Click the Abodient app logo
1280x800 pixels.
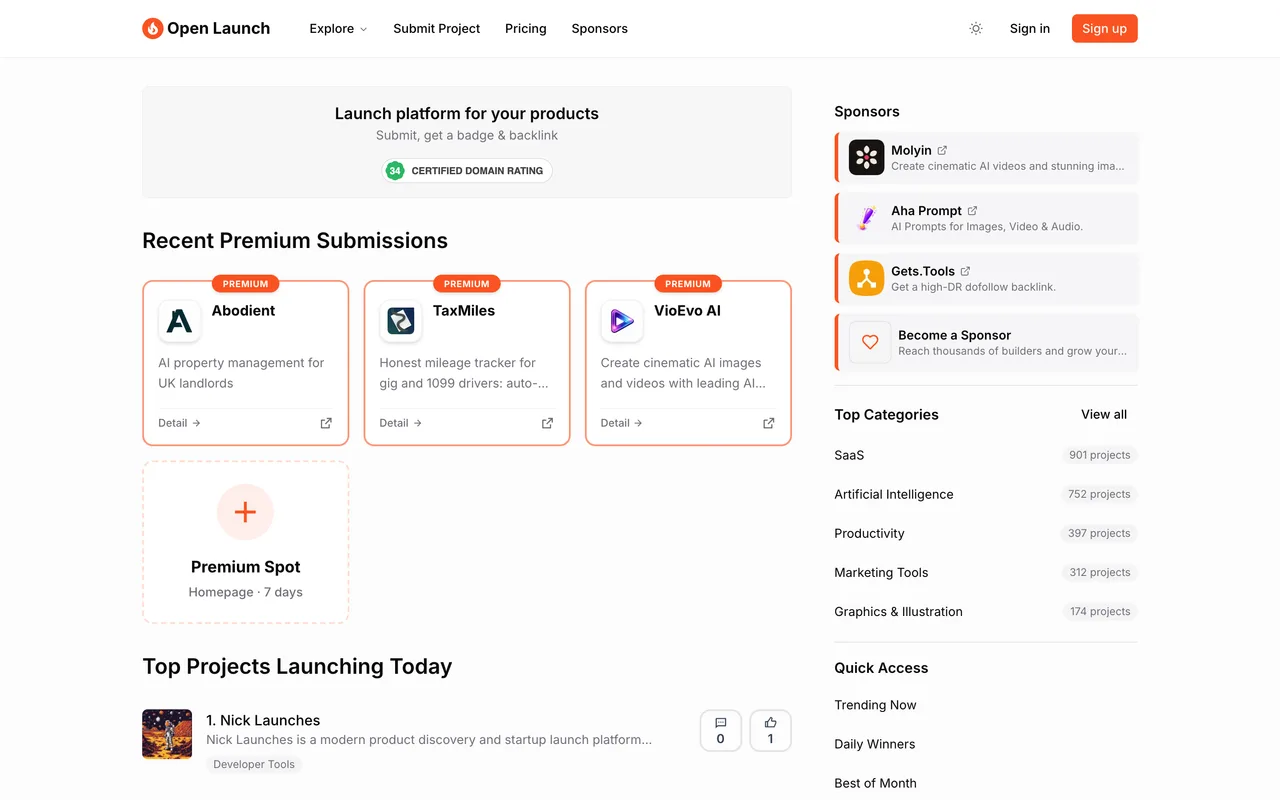(x=179, y=321)
